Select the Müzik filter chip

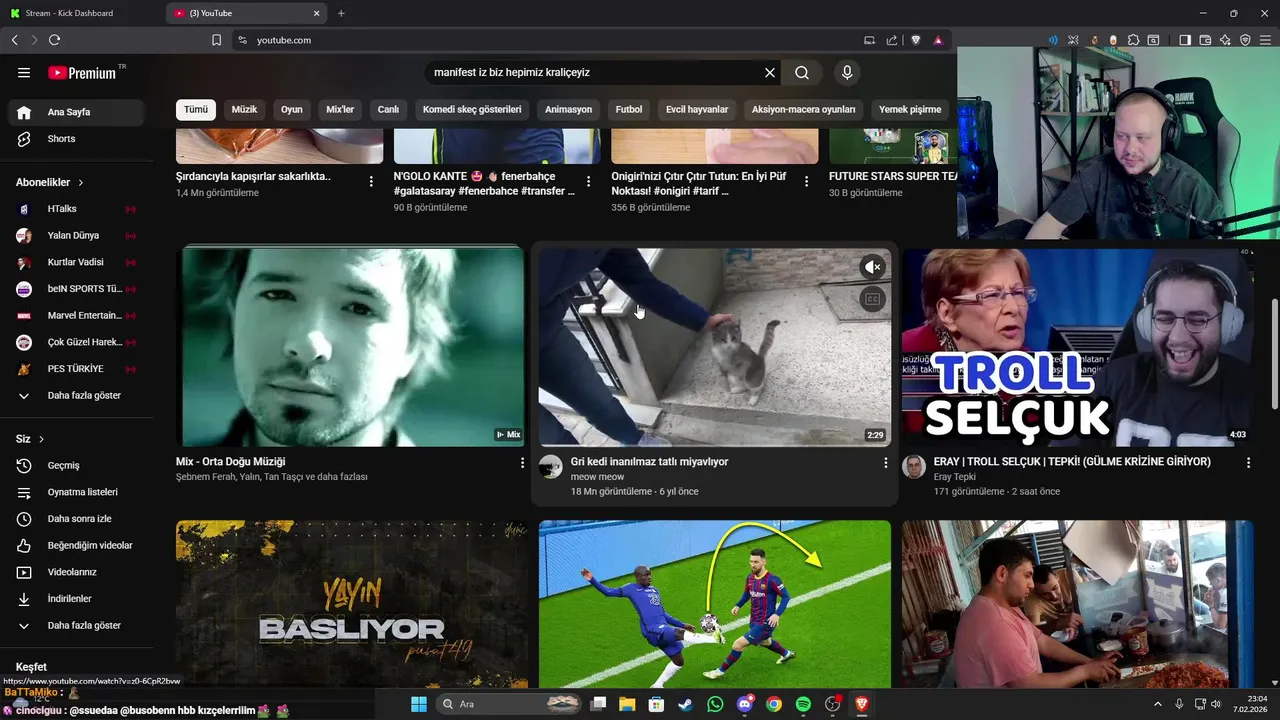coord(245,109)
